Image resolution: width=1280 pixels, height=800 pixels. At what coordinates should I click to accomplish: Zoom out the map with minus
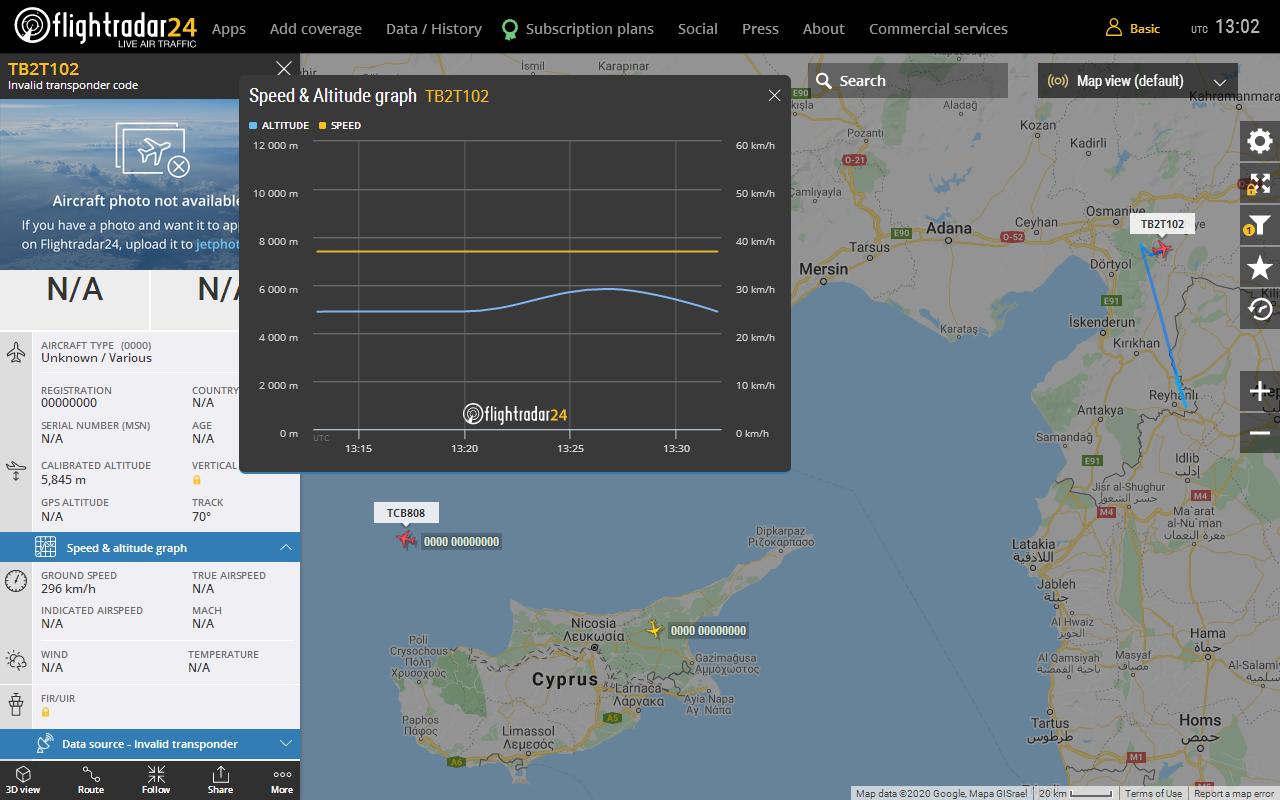point(1260,433)
